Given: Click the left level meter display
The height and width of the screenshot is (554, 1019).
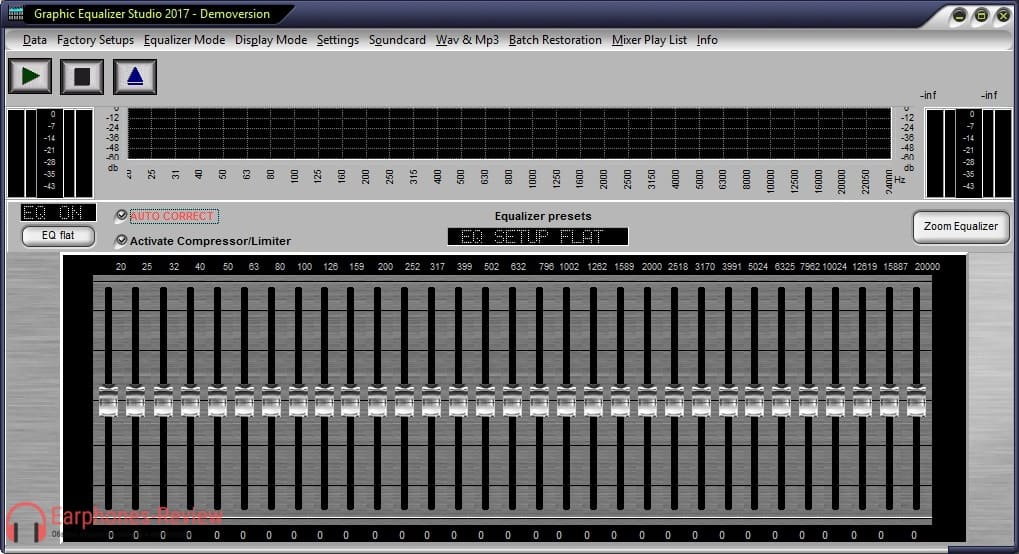Looking at the screenshot, I should tap(49, 153).
